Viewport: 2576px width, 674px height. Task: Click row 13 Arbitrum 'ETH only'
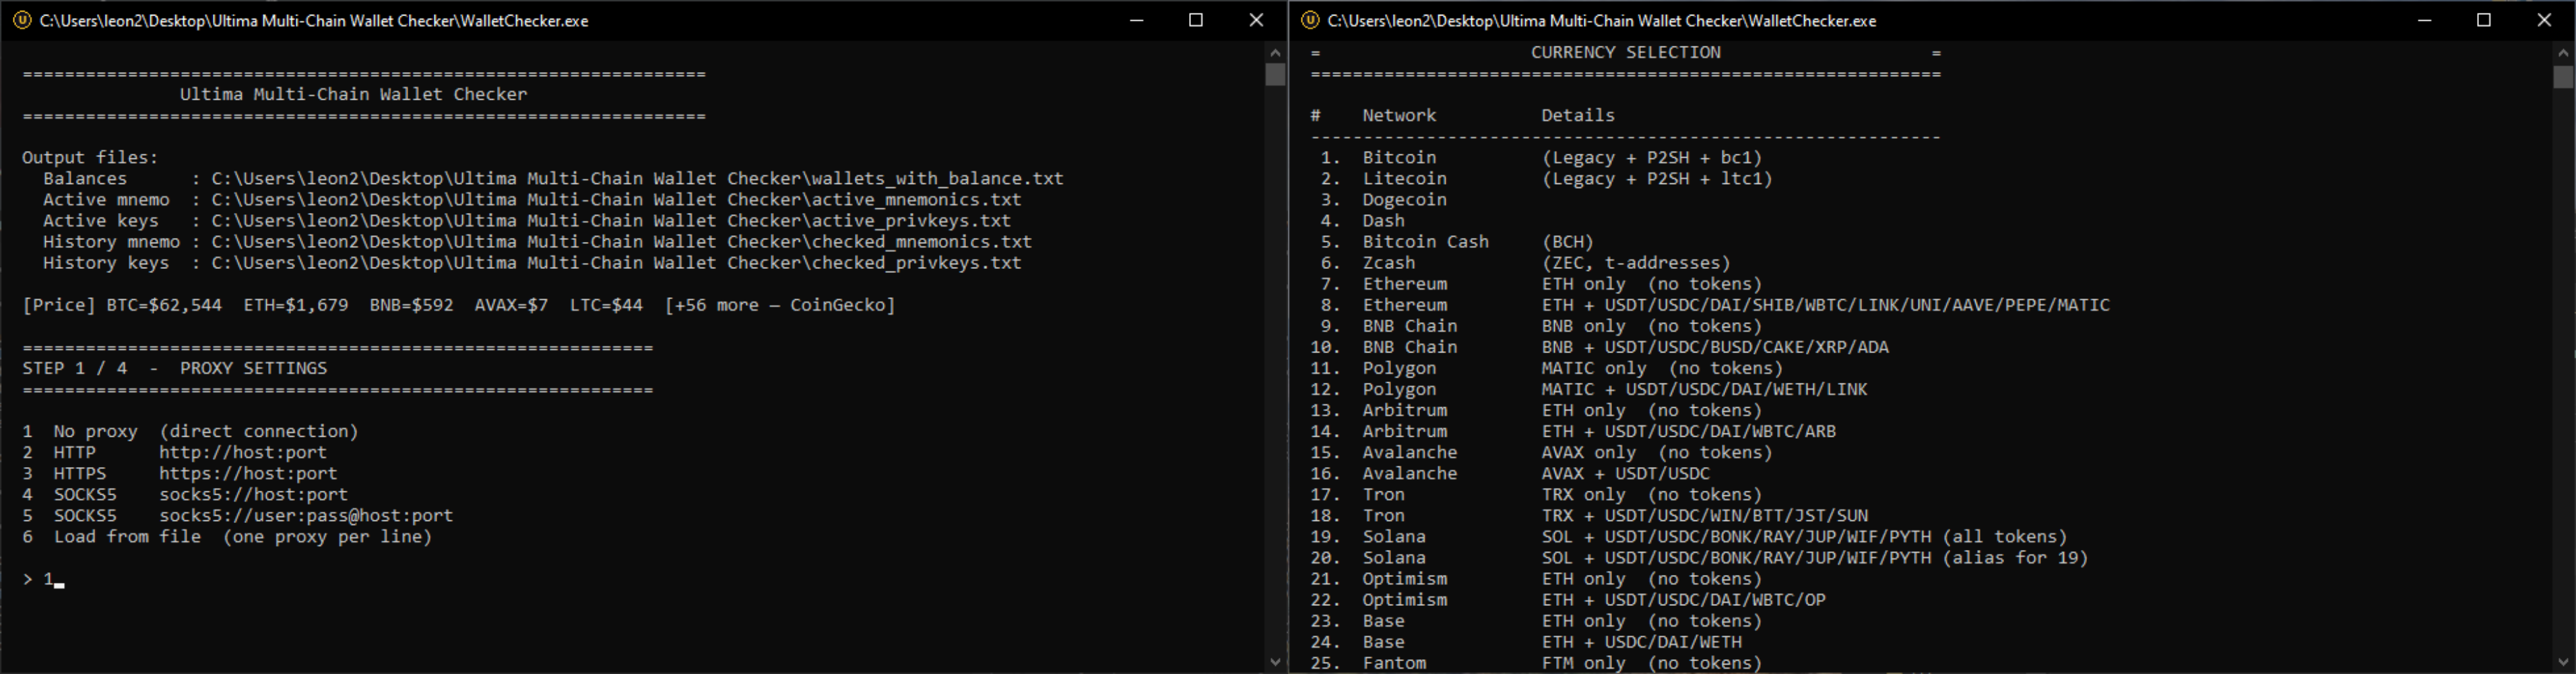tap(1537, 410)
